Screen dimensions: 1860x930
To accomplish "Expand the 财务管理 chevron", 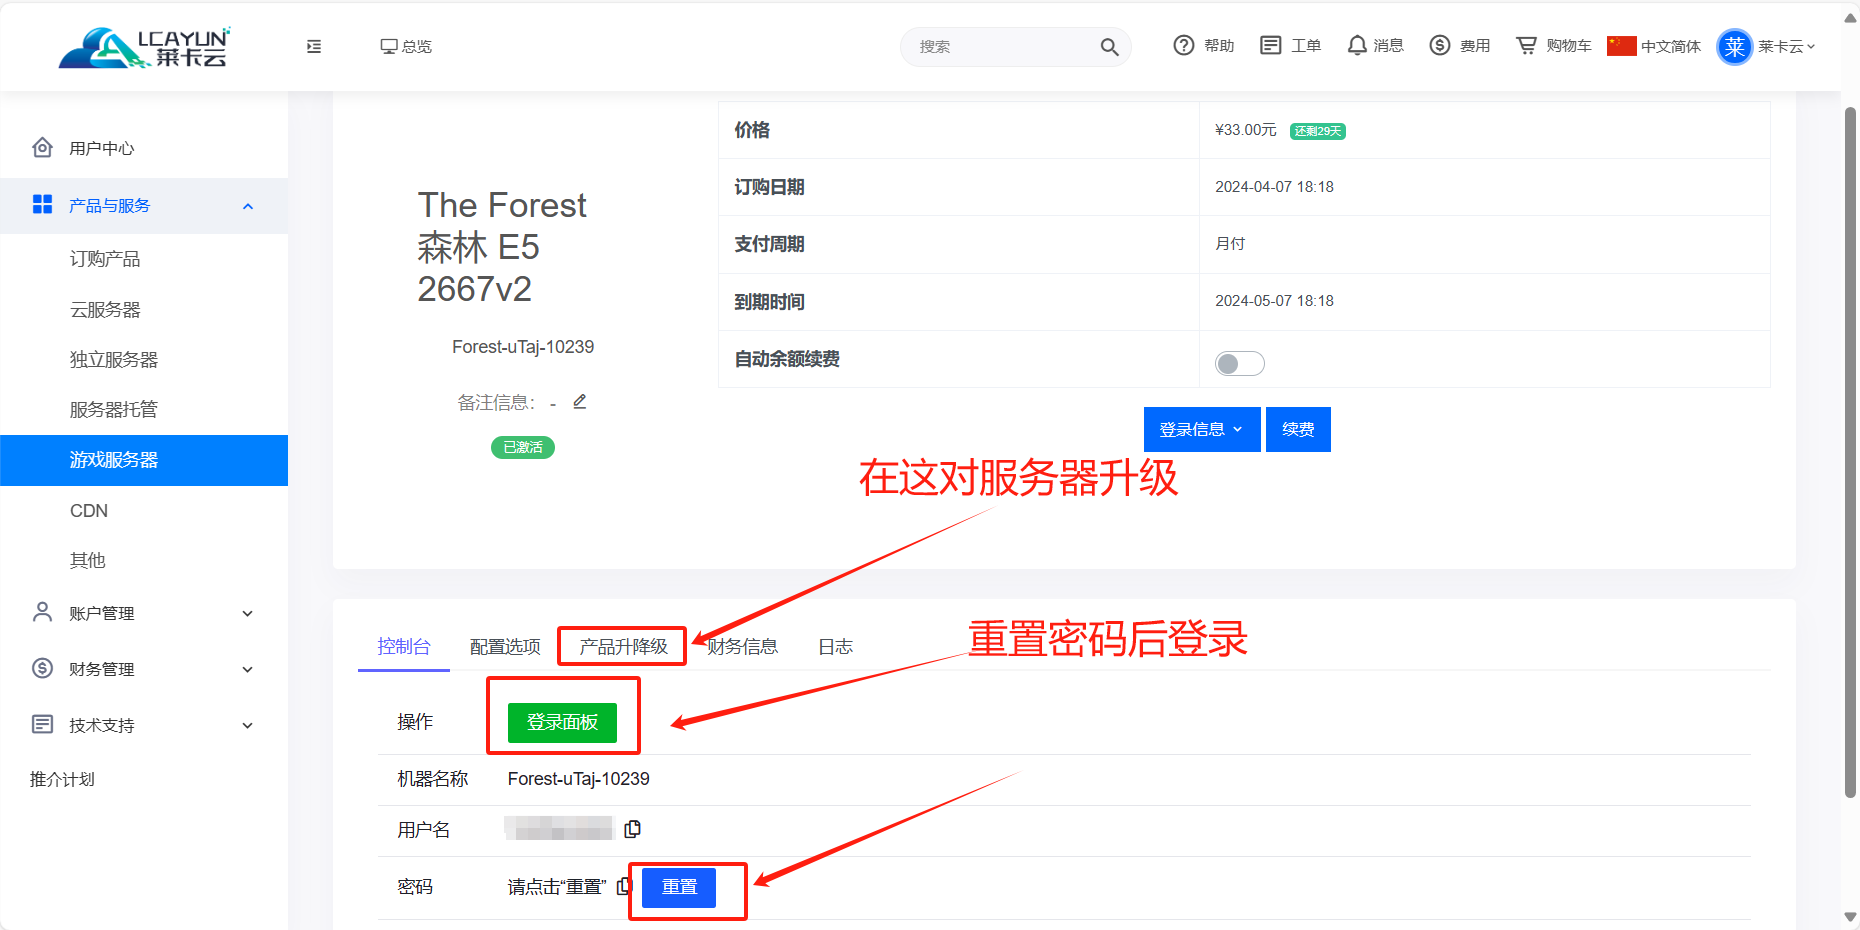I will [x=248, y=670].
